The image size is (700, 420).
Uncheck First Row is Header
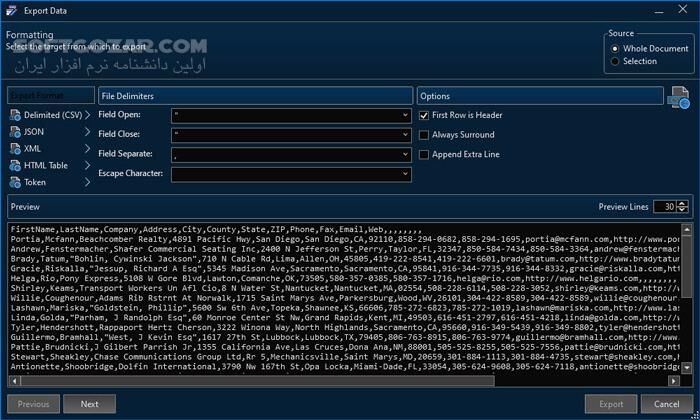pos(424,116)
